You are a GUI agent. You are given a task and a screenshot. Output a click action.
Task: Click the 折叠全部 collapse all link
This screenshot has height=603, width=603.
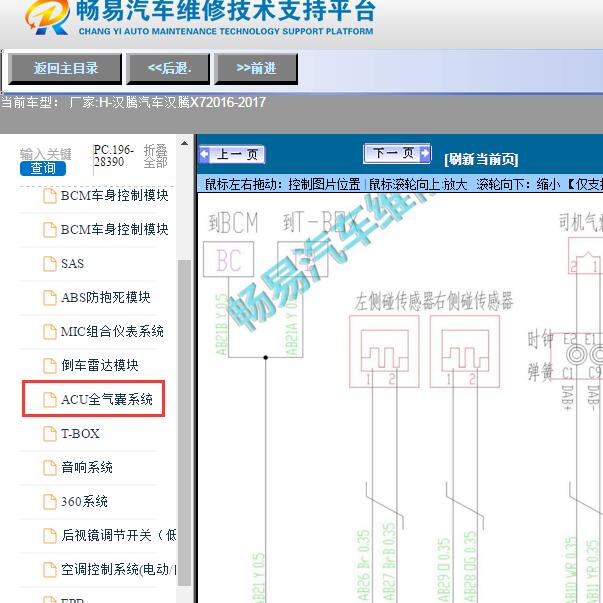pos(156,157)
